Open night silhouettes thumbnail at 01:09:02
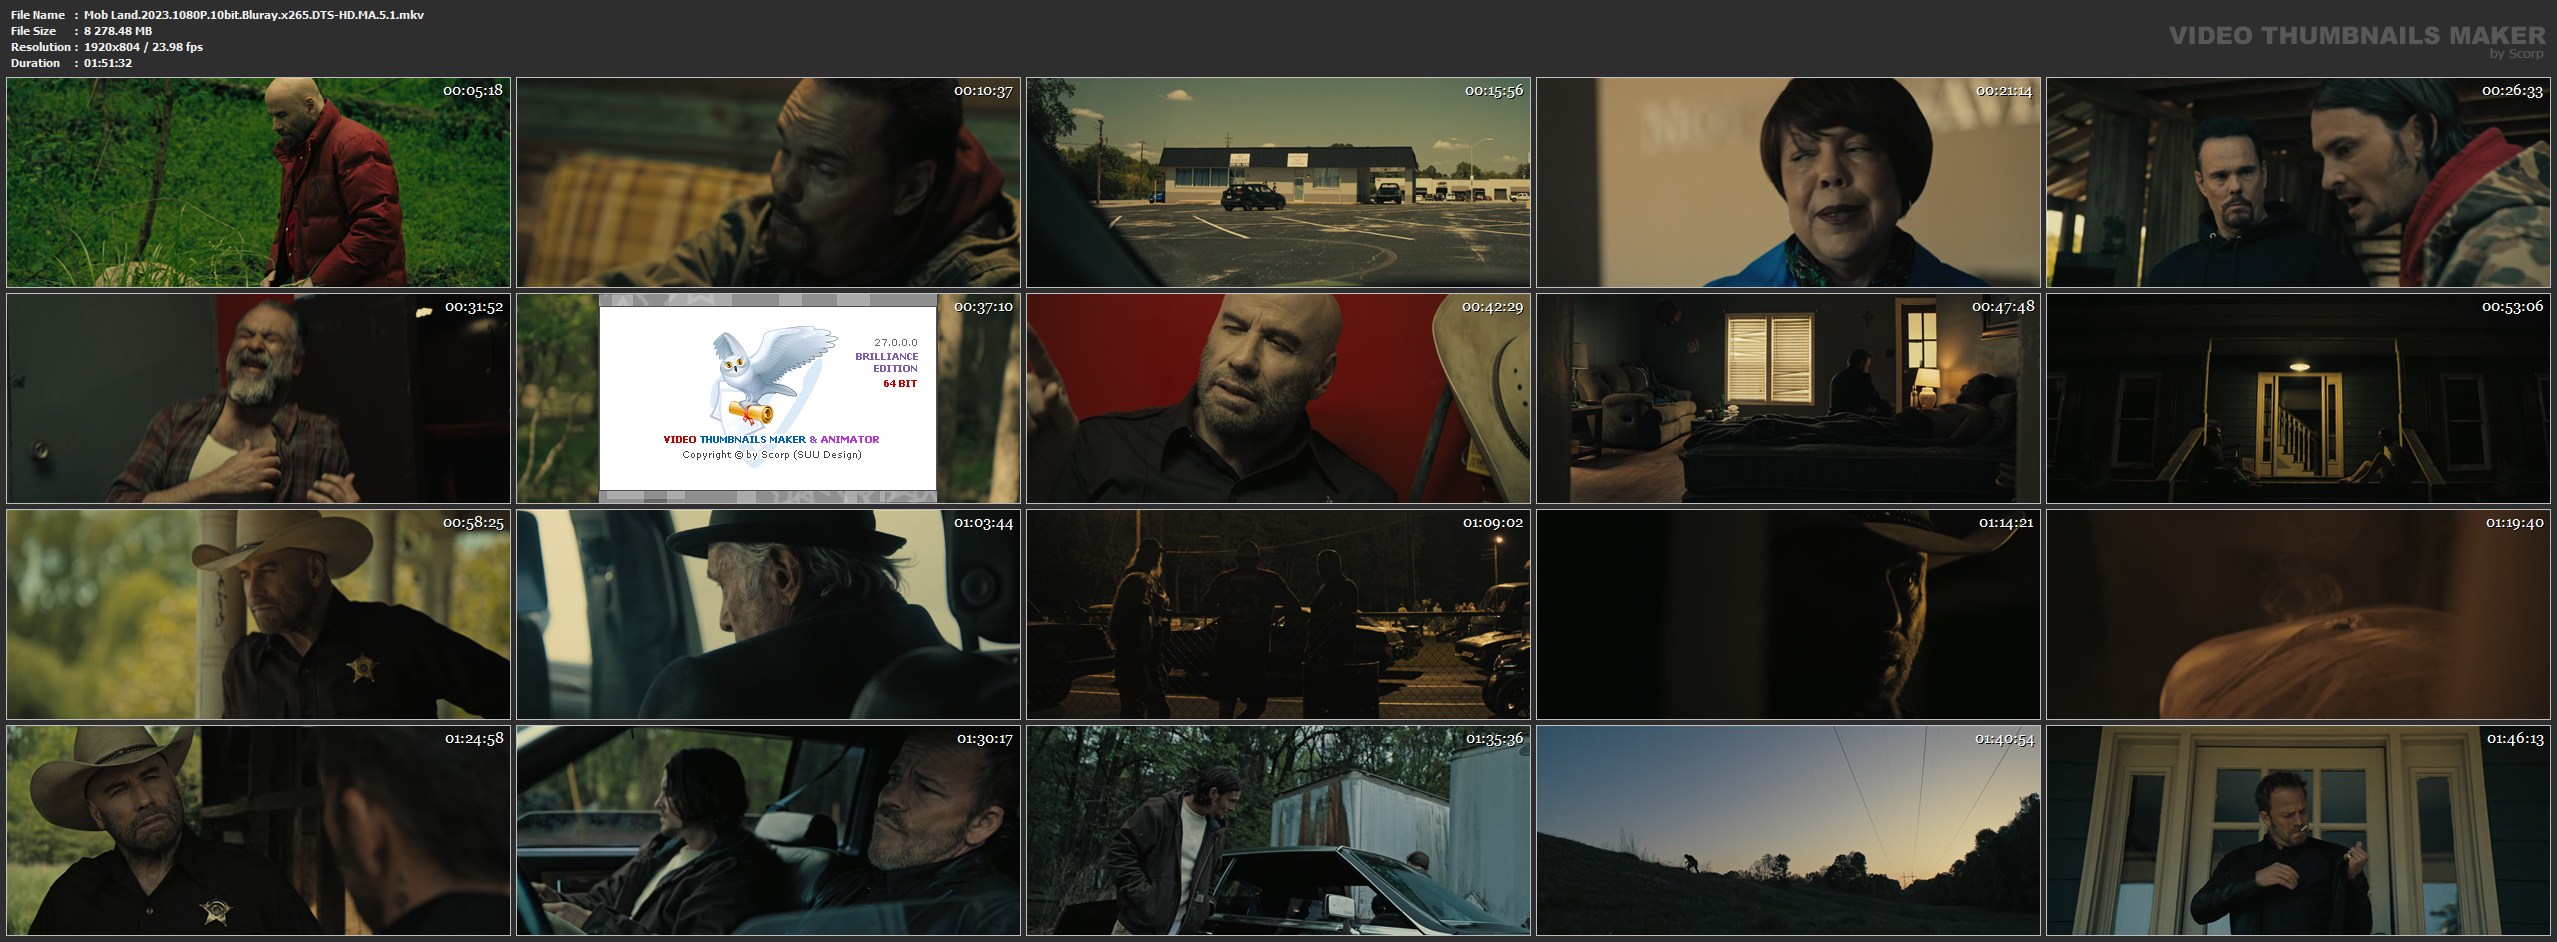The height and width of the screenshot is (942, 2557). [x=1277, y=614]
